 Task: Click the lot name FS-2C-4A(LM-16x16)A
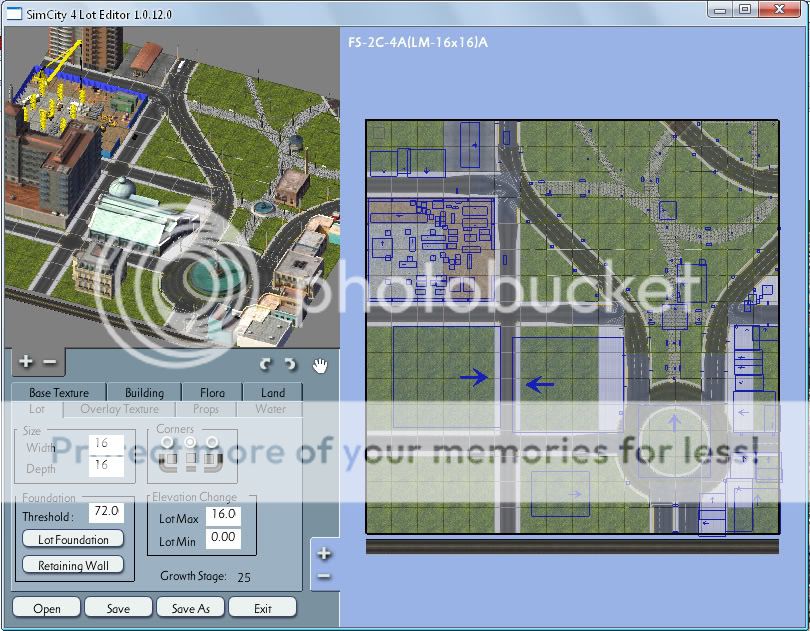click(x=418, y=42)
